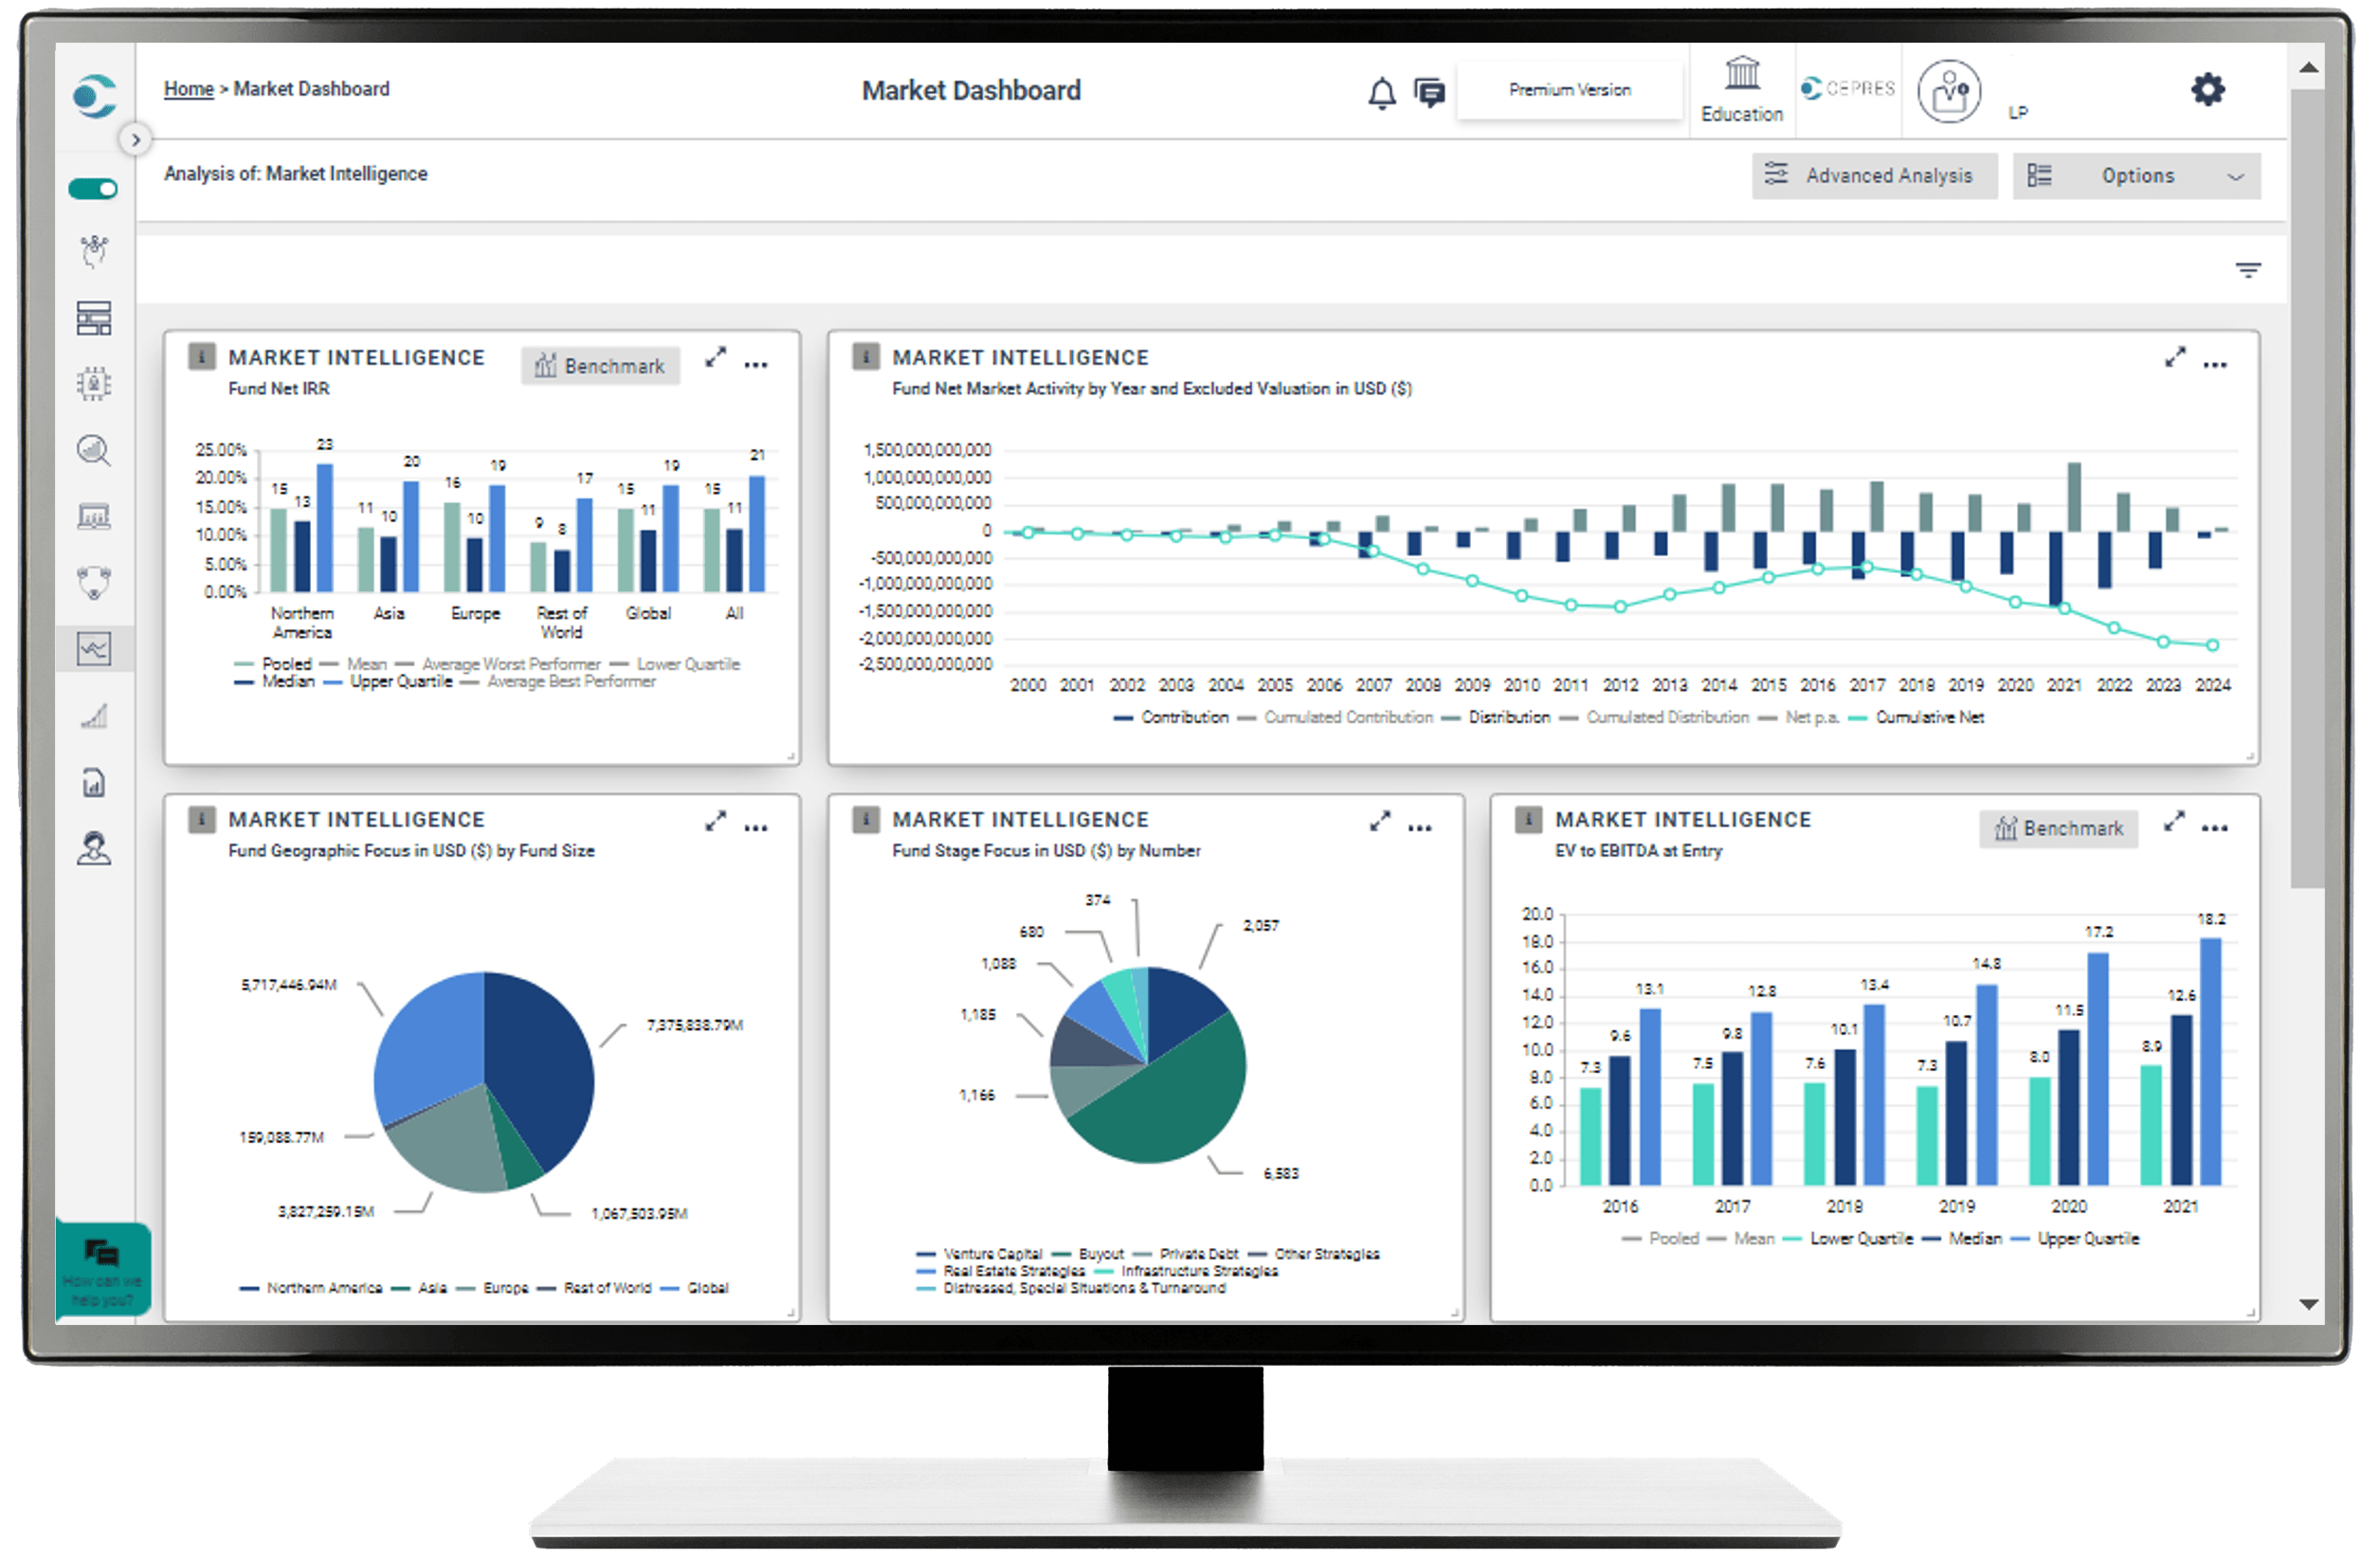Open the dashboard layout sidebar item
The height and width of the screenshot is (1559, 2380).
94,318
